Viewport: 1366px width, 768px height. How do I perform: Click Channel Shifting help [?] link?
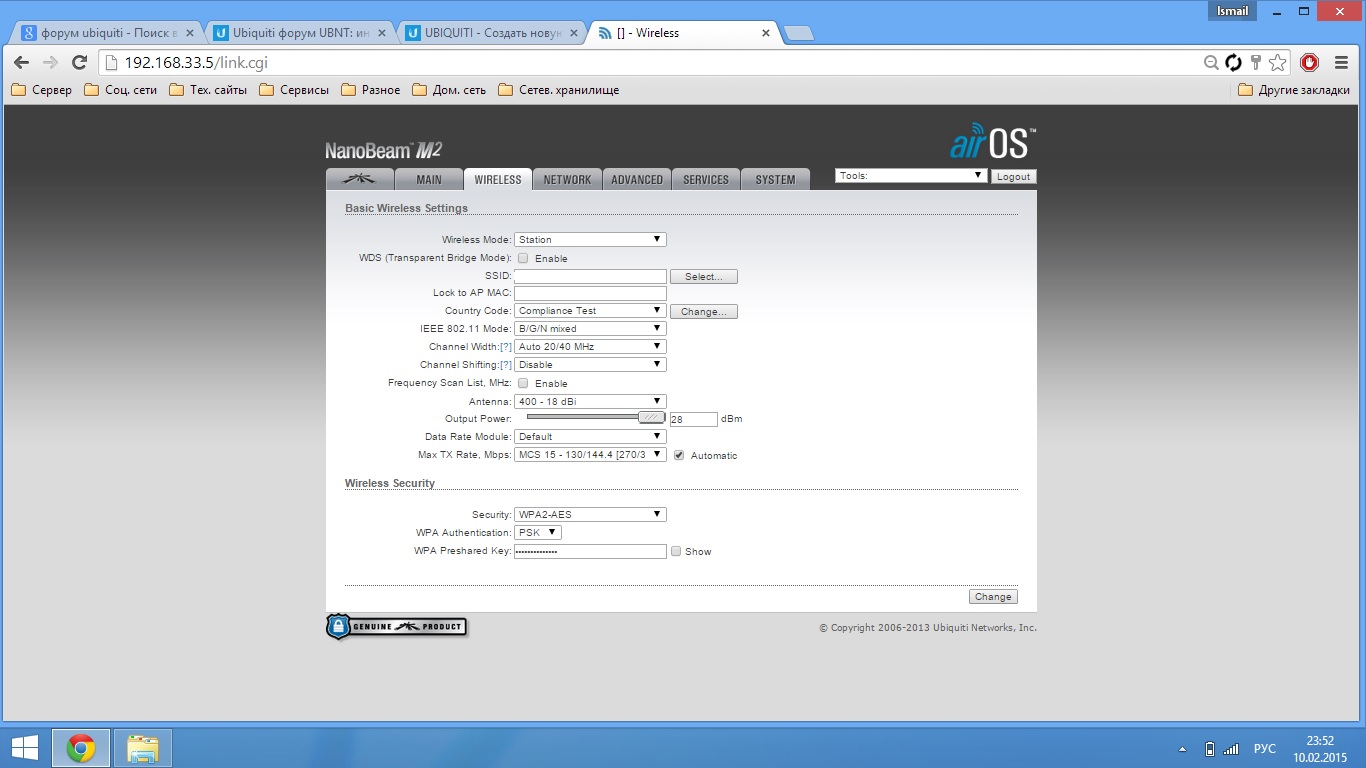506,365
